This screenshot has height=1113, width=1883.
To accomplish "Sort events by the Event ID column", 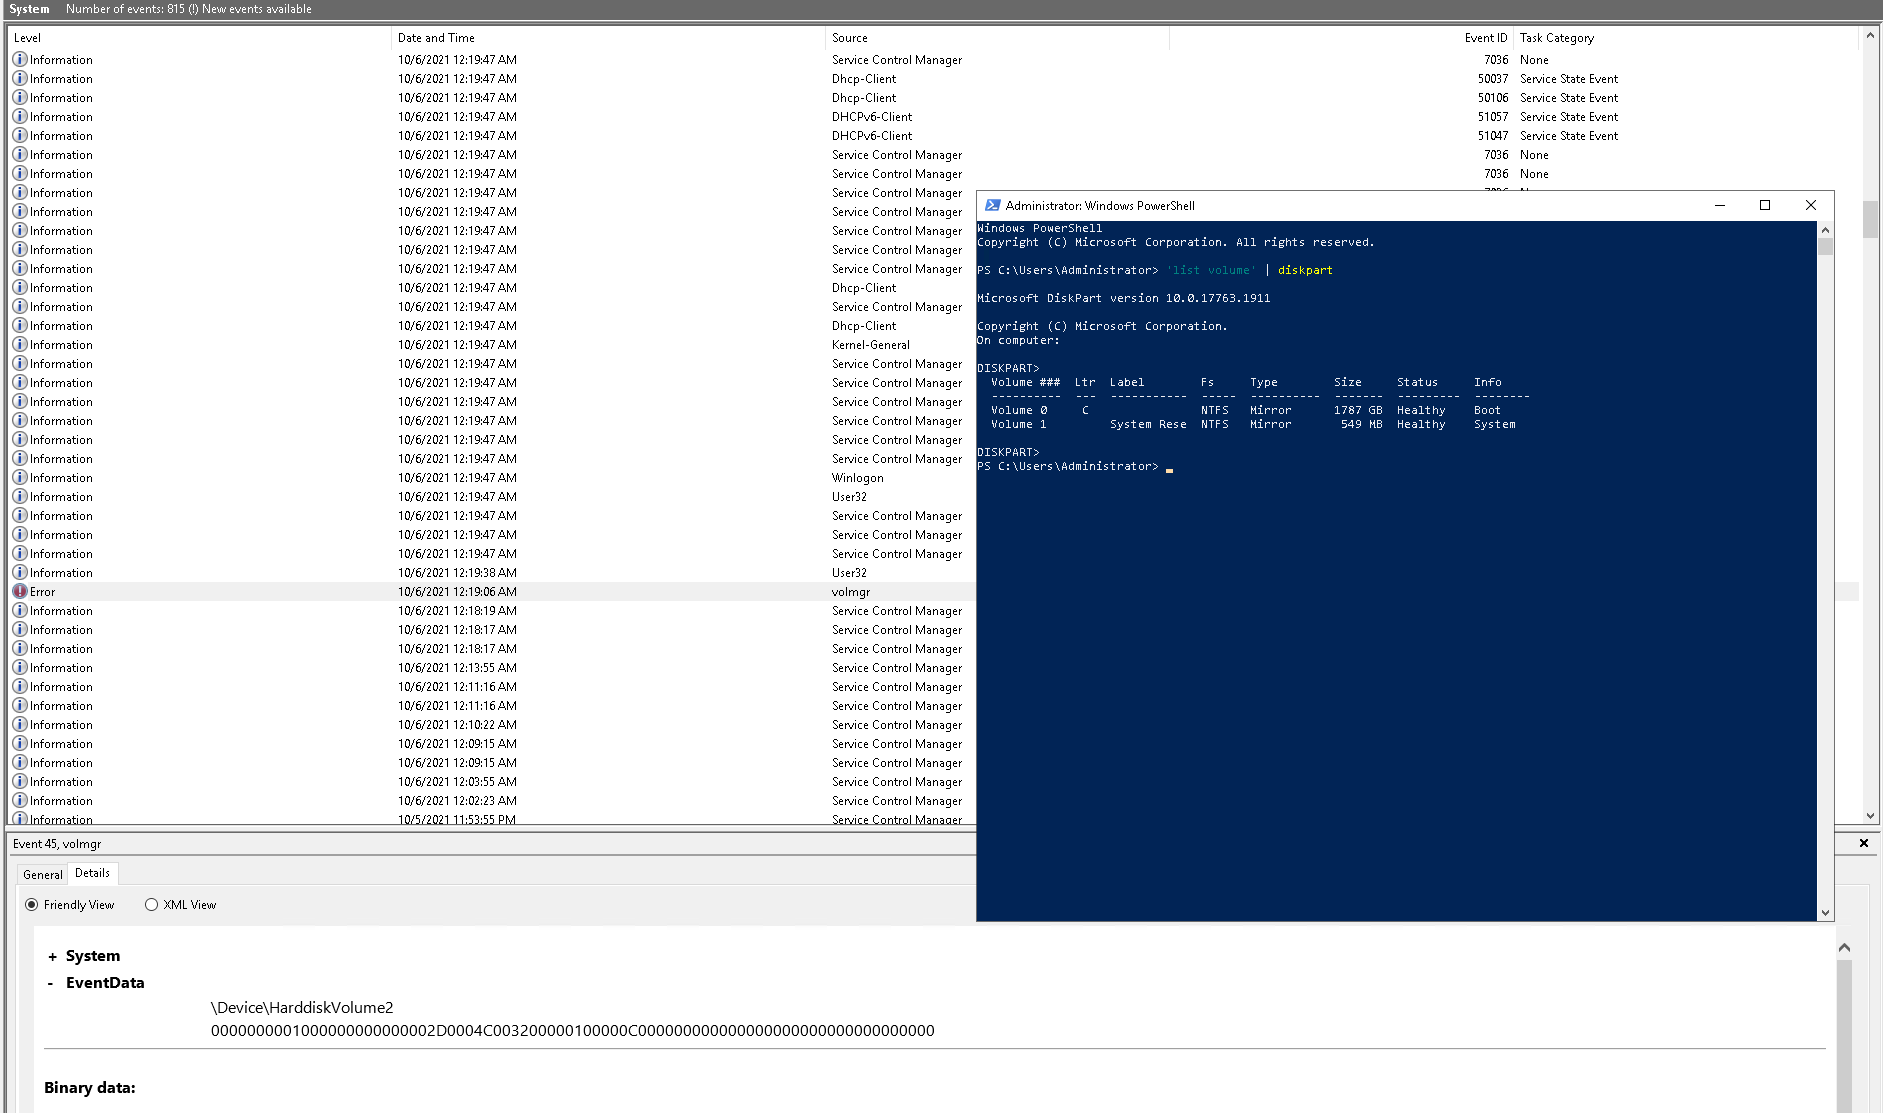I will [x=1485, y=37].
